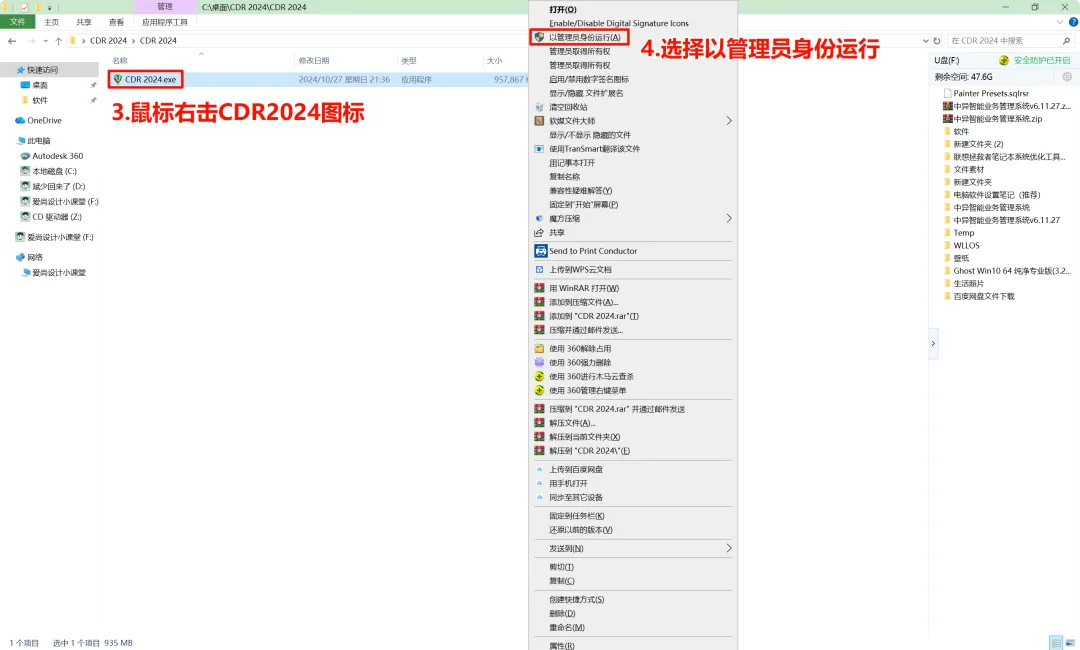Open the 文件 ribbon tab

17,22
